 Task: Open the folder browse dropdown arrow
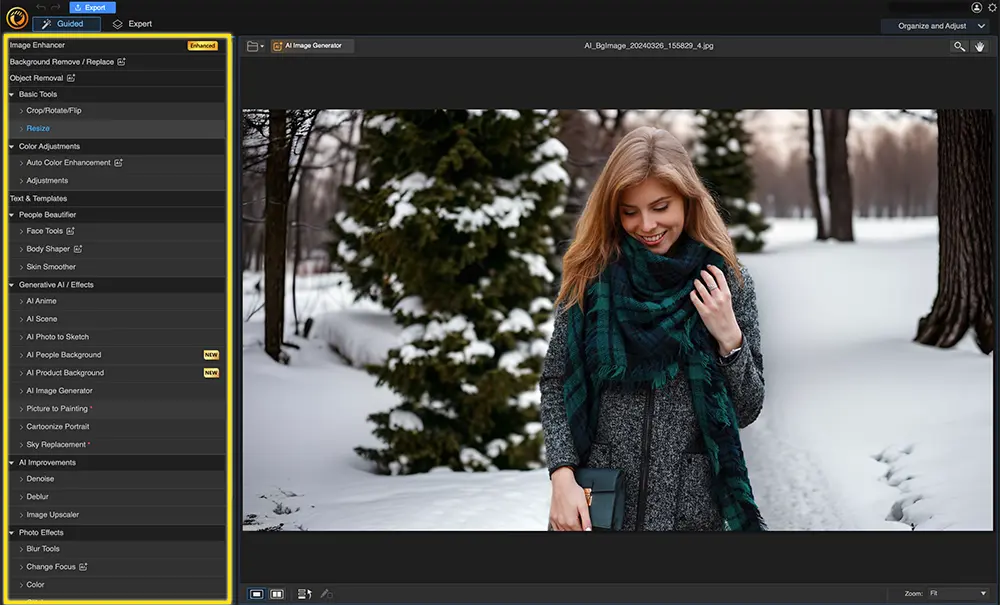262,46
